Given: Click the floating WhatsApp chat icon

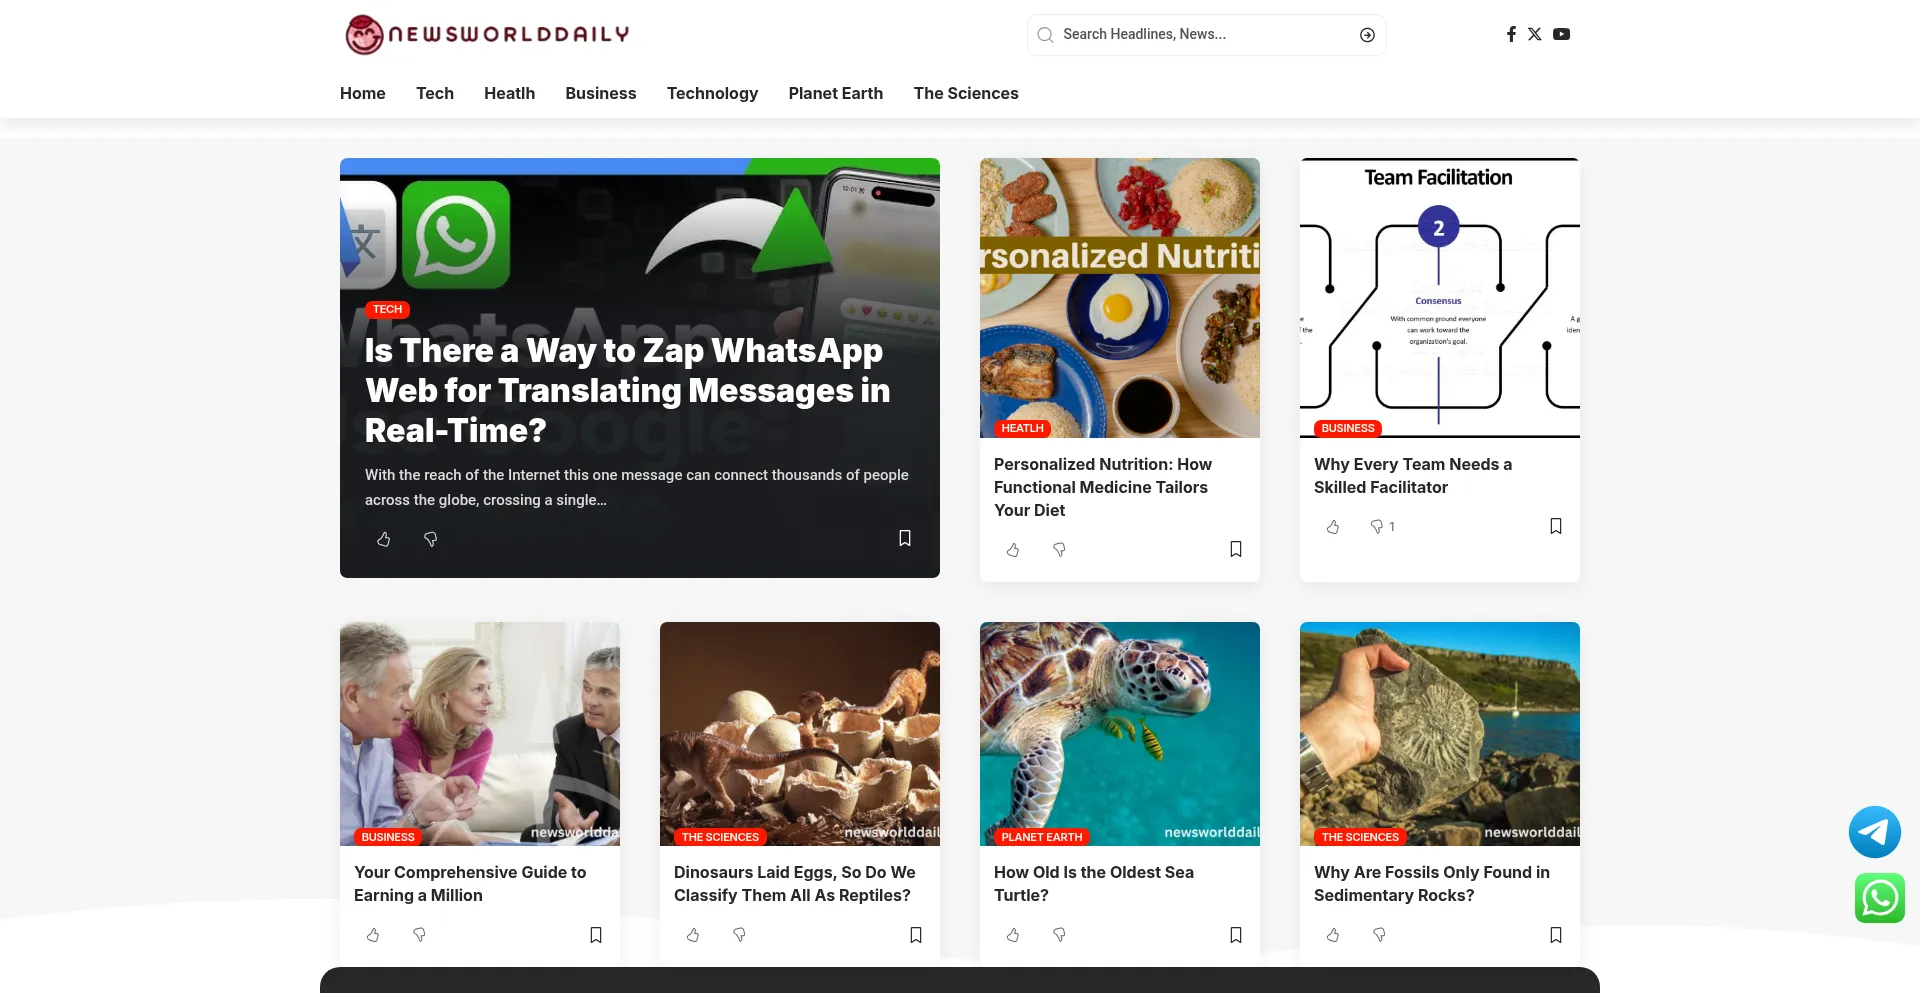Looking at the screenshot, I should coord(1879,897).
